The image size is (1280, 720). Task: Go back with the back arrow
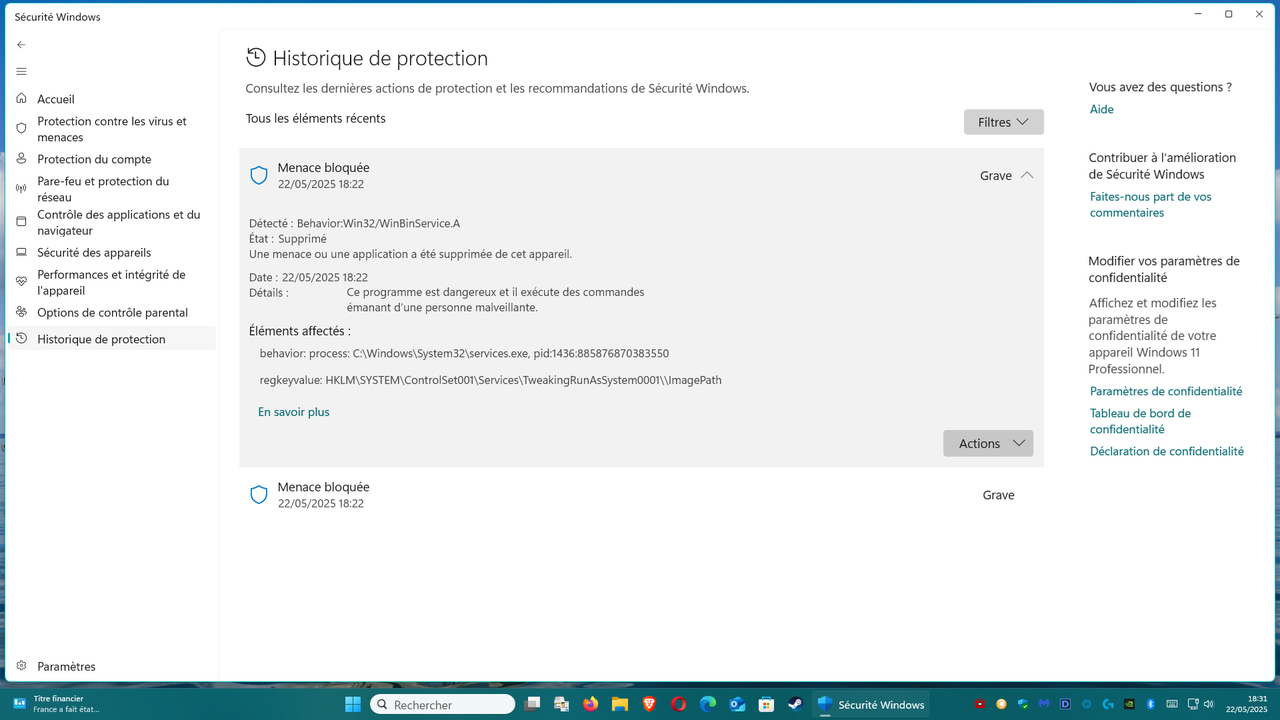click(21, 45)
